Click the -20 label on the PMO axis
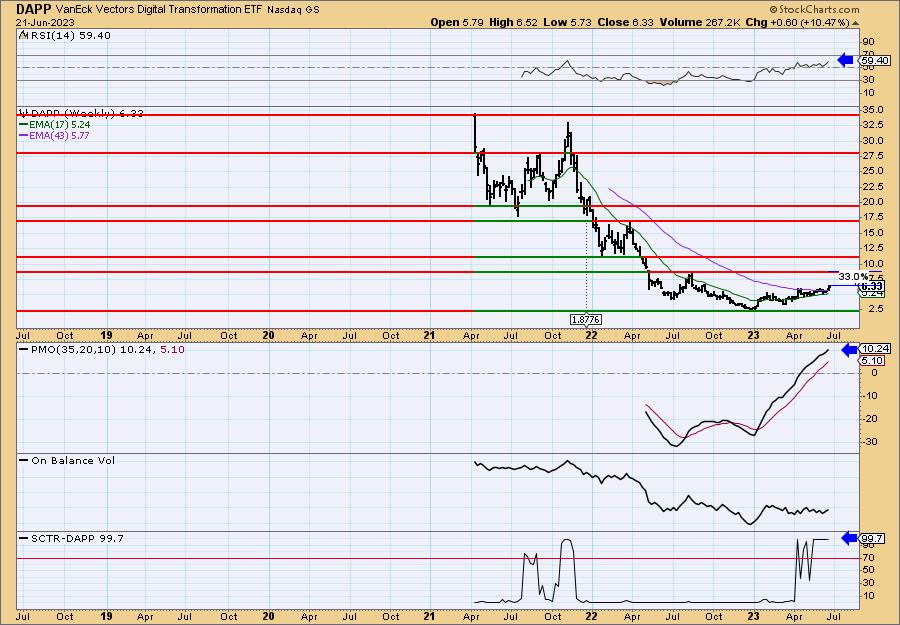The height and width of the screenshot is (625, 900). [870, 418]
